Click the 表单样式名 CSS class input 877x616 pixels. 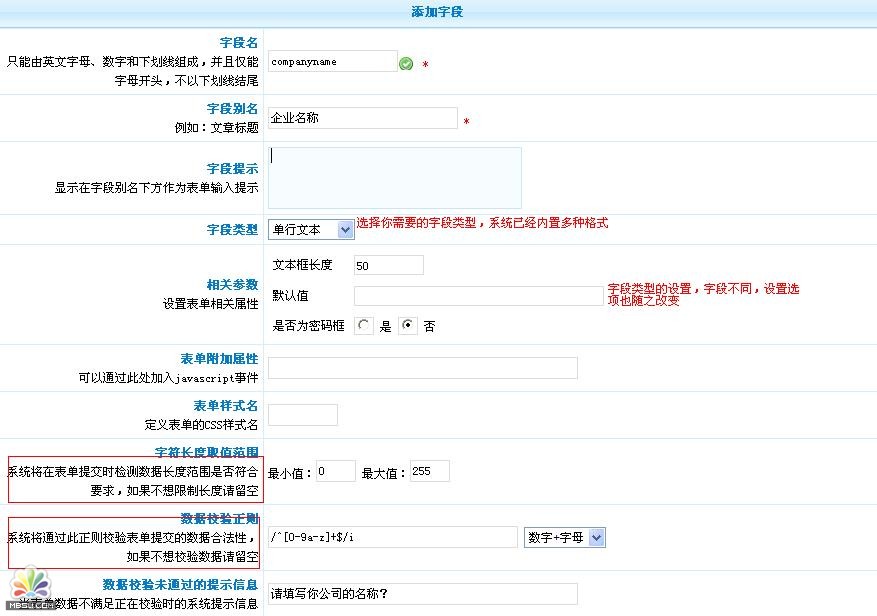[x=302, y=415]
